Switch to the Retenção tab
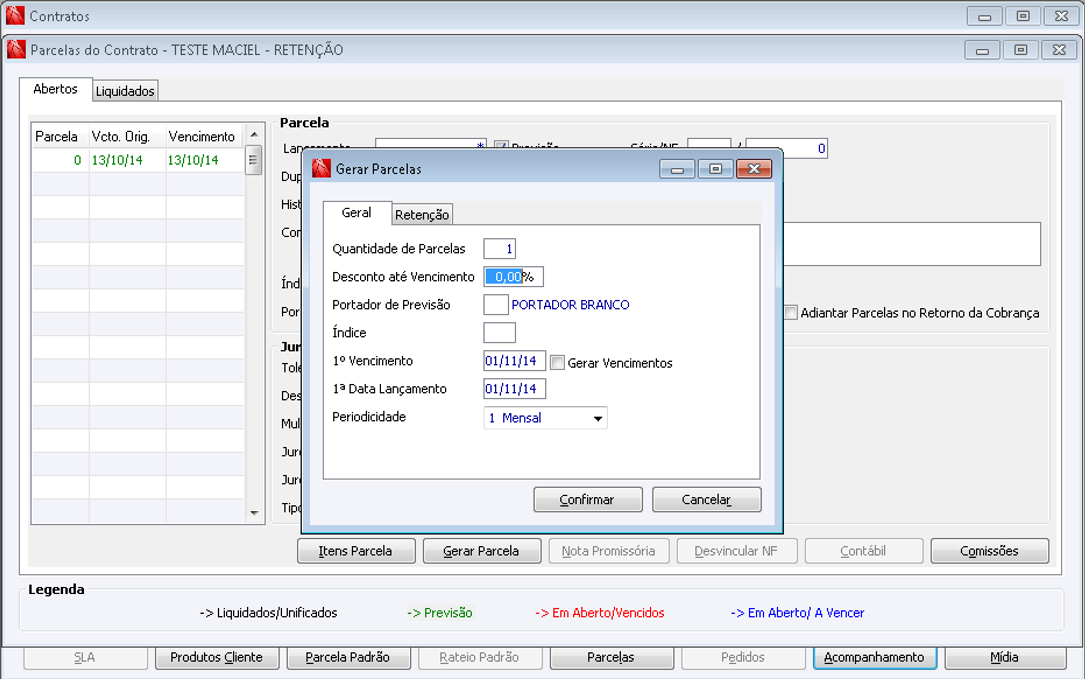The height and width of the screenshot is (679, 1085). (422, 215)
